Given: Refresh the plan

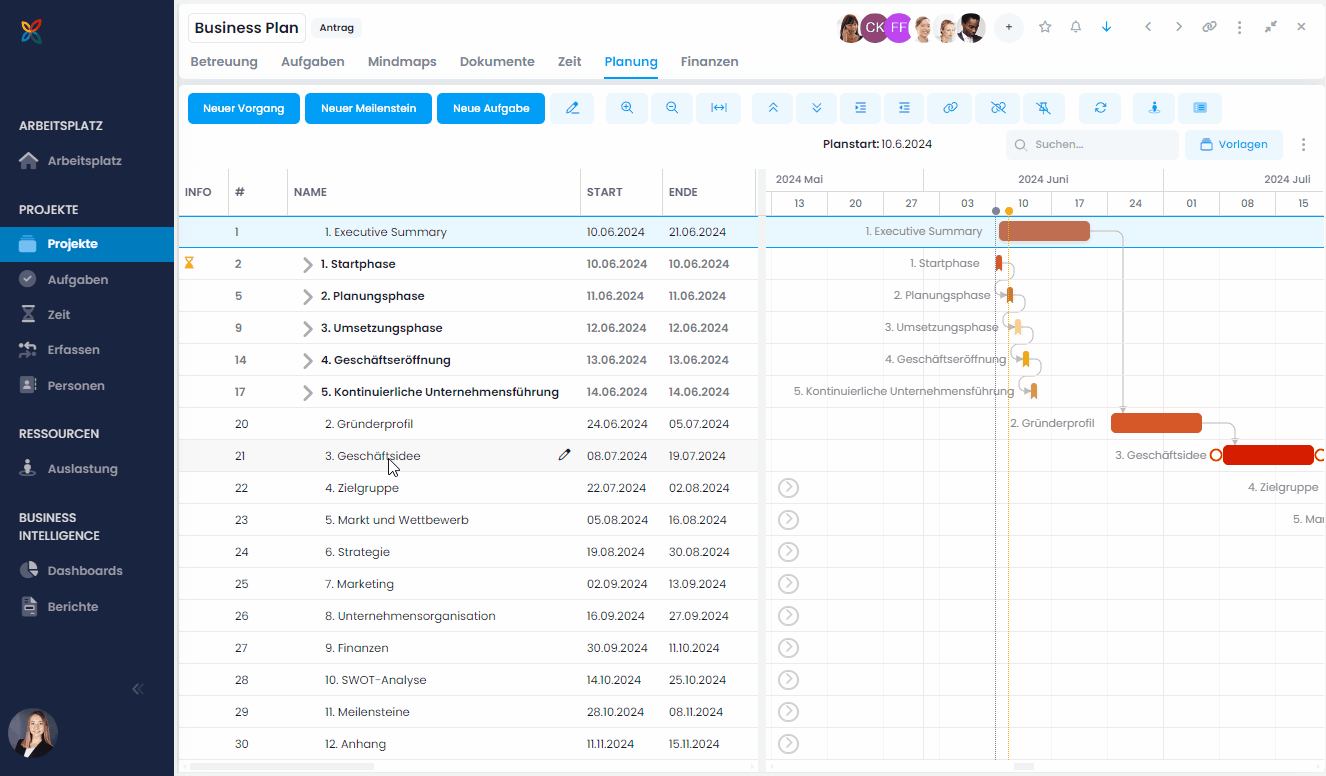Looking at the screenshot, I should [1101, 108].
